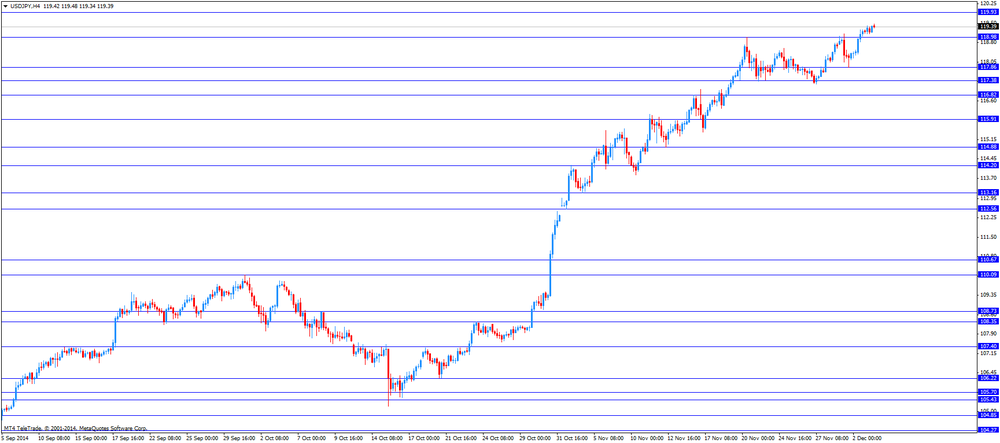
Task: Select the 114.20 horizontal level label
Action: (988, 165)
